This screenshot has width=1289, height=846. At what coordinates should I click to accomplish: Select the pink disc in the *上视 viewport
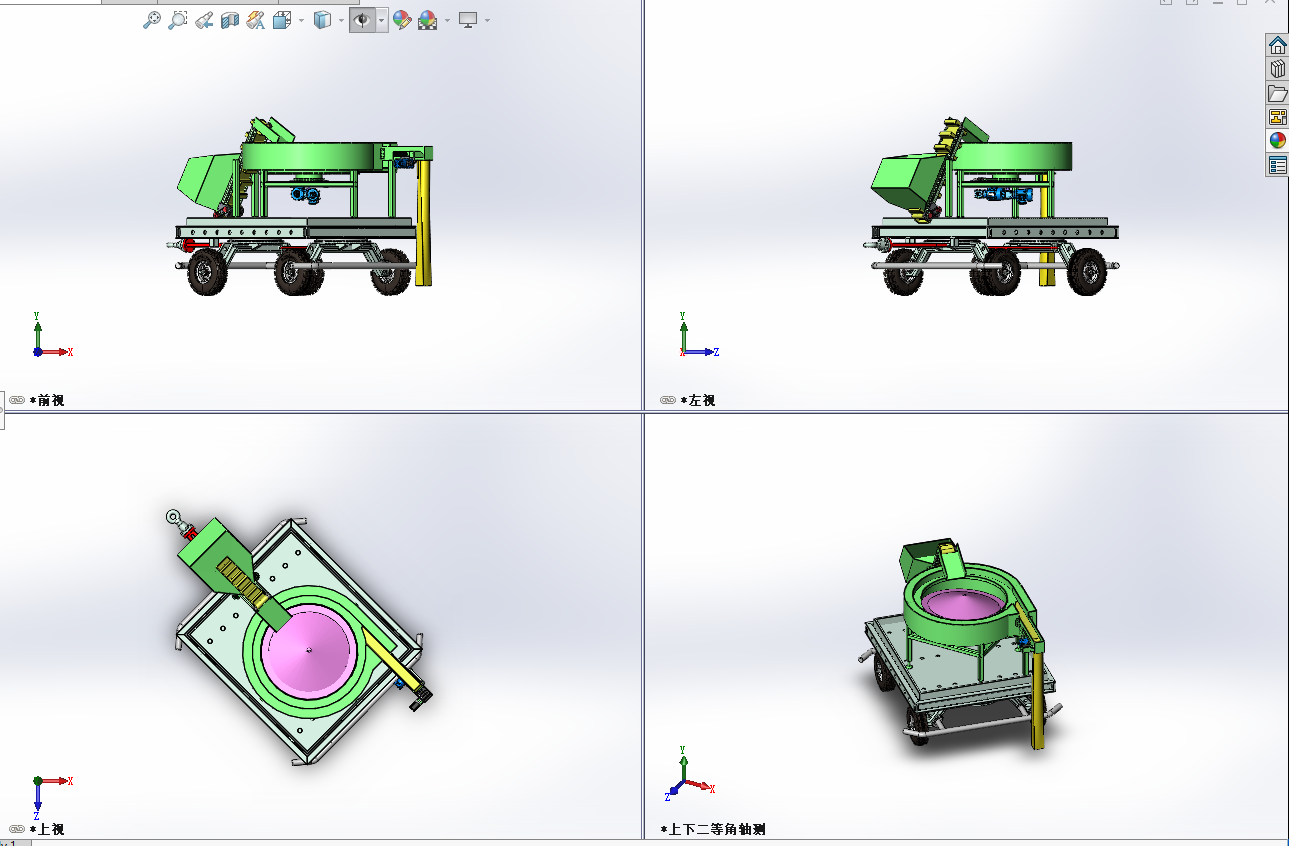click(308, 651)
